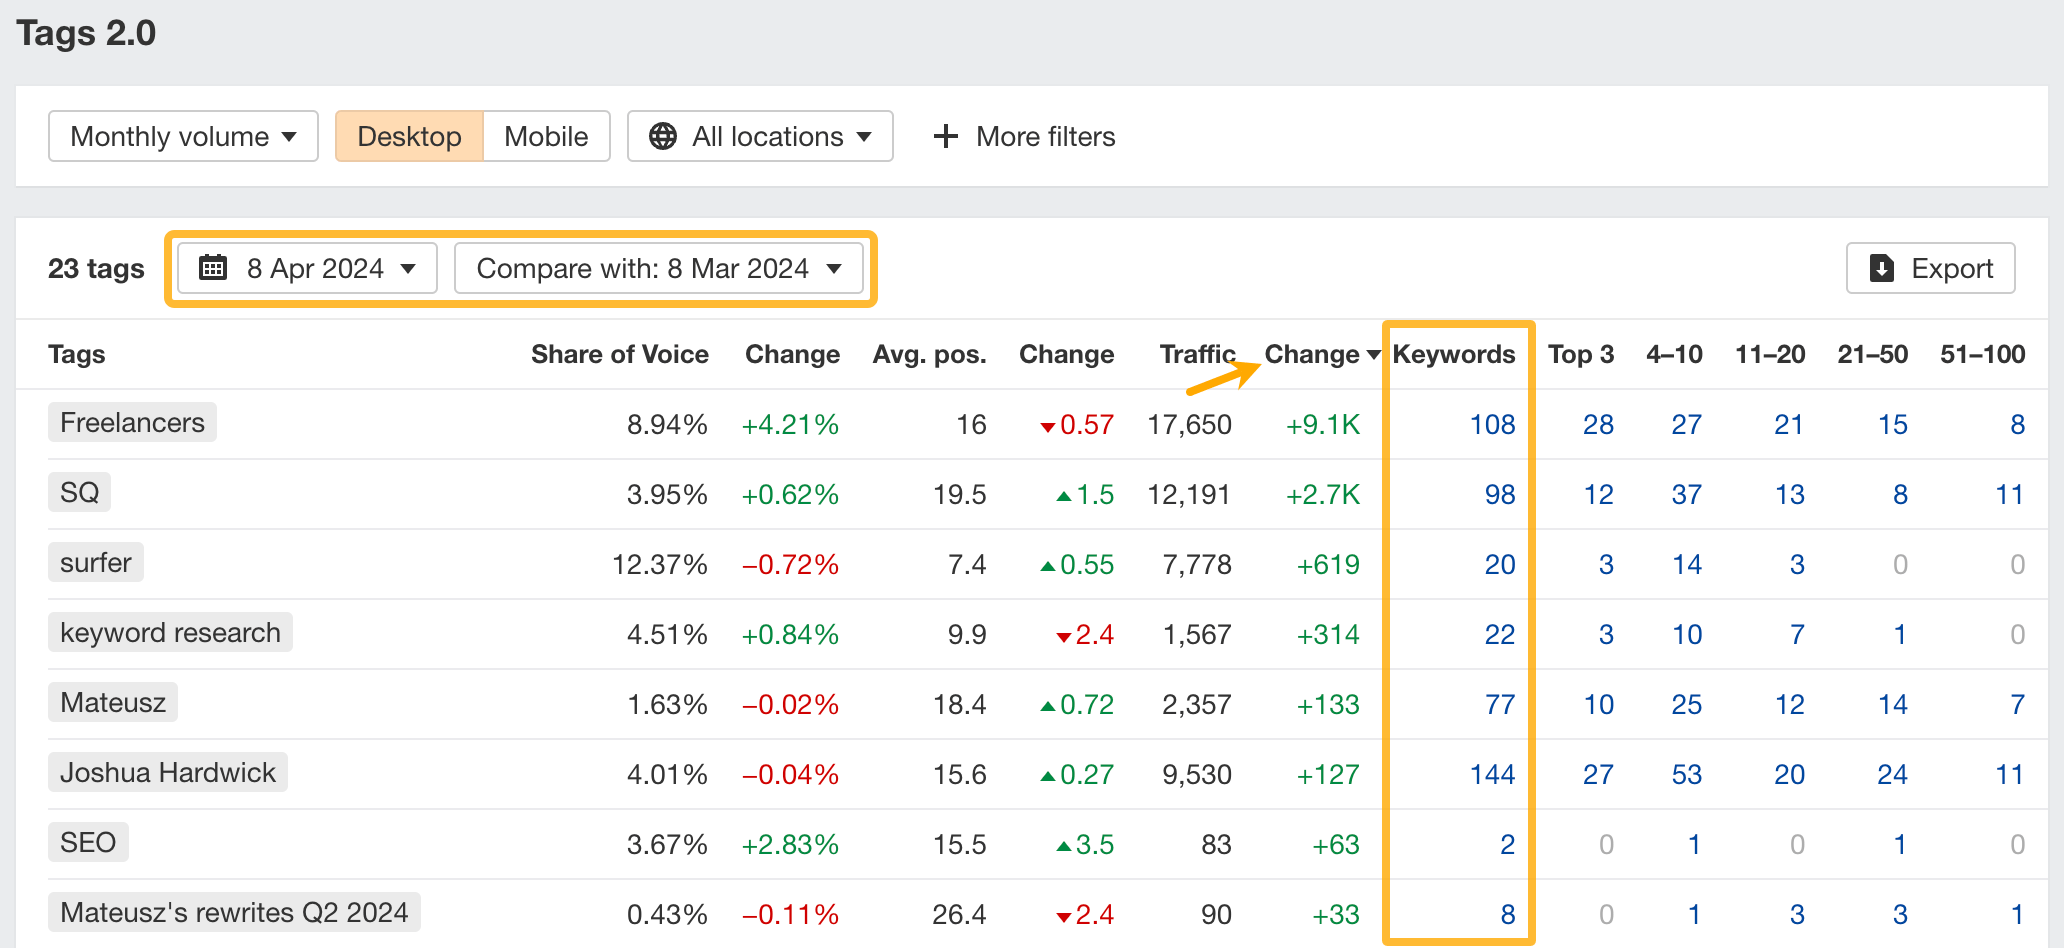Open the Monthly volume dropdown
Screen dimensions: 2064x948
pyautogui.click(x=182, y=136)
